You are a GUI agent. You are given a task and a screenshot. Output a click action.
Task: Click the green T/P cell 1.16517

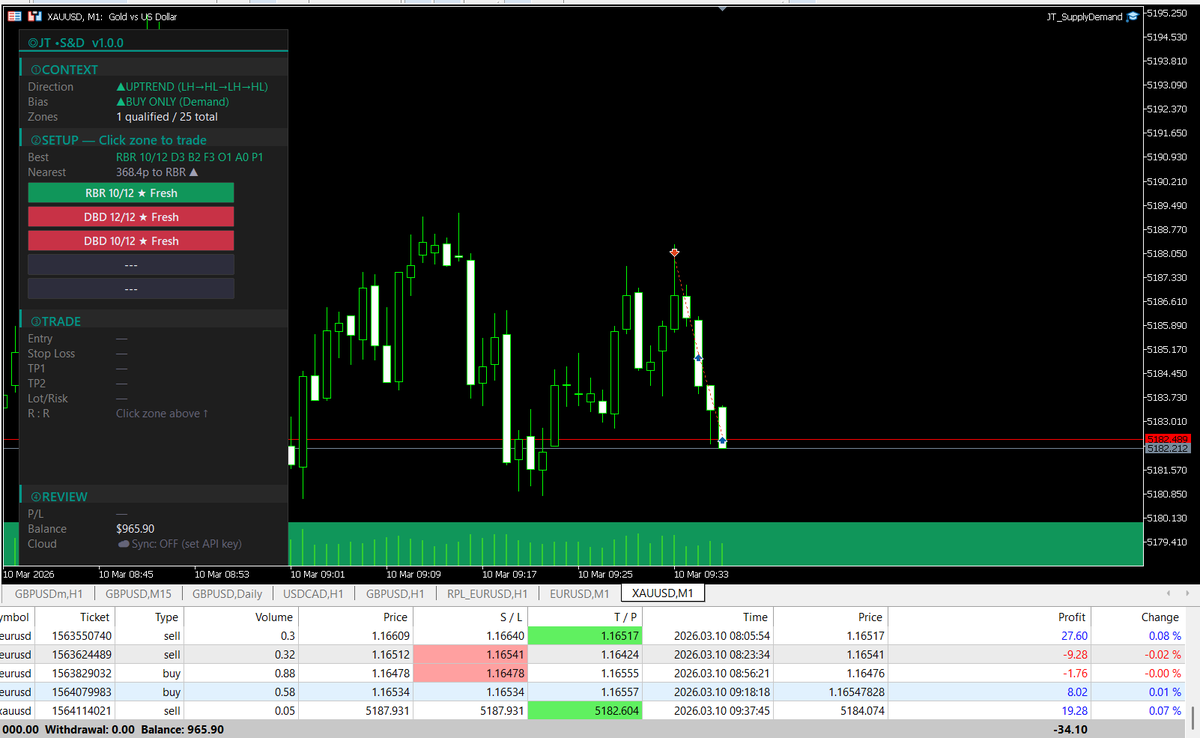(x=585, y=635)
